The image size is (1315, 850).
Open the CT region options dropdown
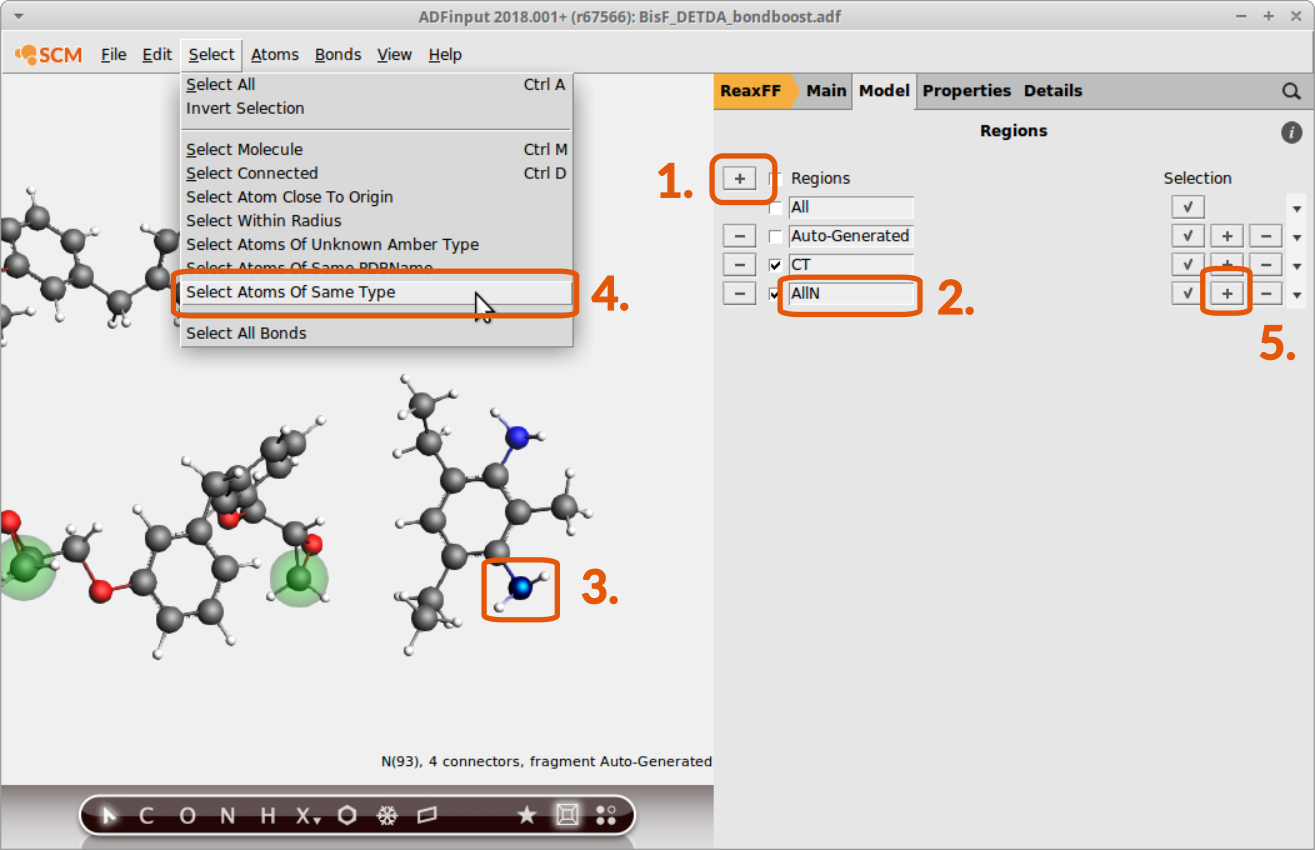click(x=1297, y=267)
